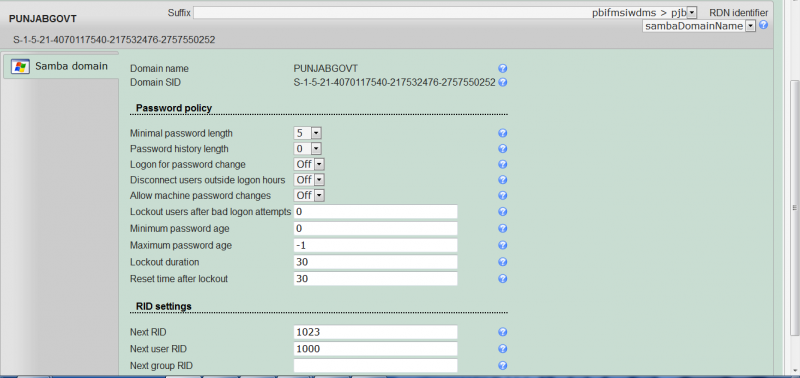Open help for Domain SID
The width and height of the screenshot is (800, 378).
pos(503,82)
